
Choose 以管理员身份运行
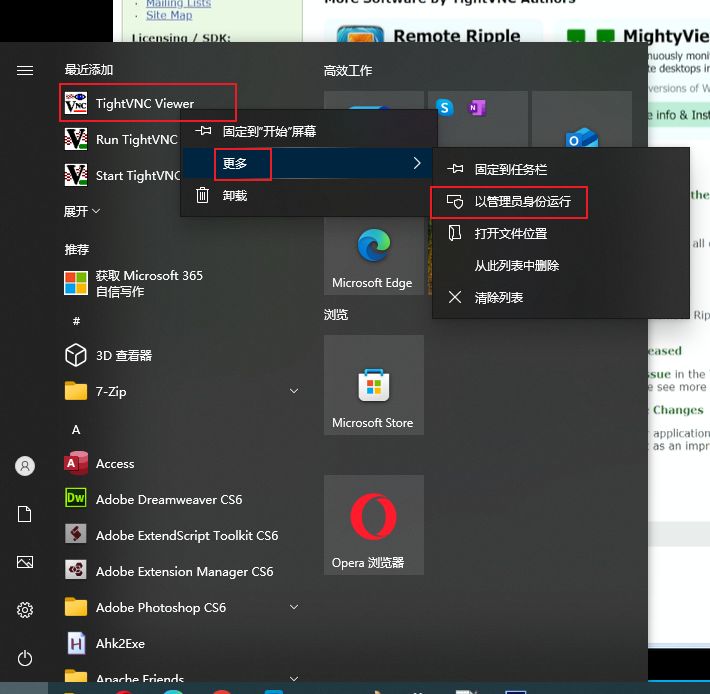click(x=561, y=201)
